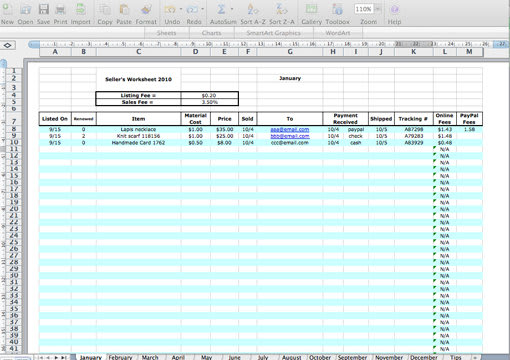Open the SmartArt Graphics gallery tab
Image resolution: width=510 pixels, height=360 pixels.
[x=273, y=33]
